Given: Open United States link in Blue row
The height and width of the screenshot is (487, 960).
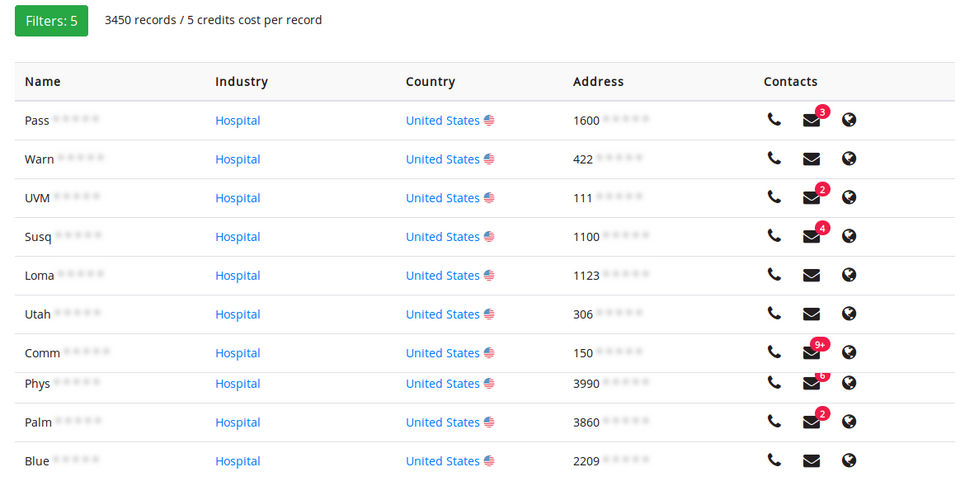Looking at the screenshot, I should click(443, 461).
